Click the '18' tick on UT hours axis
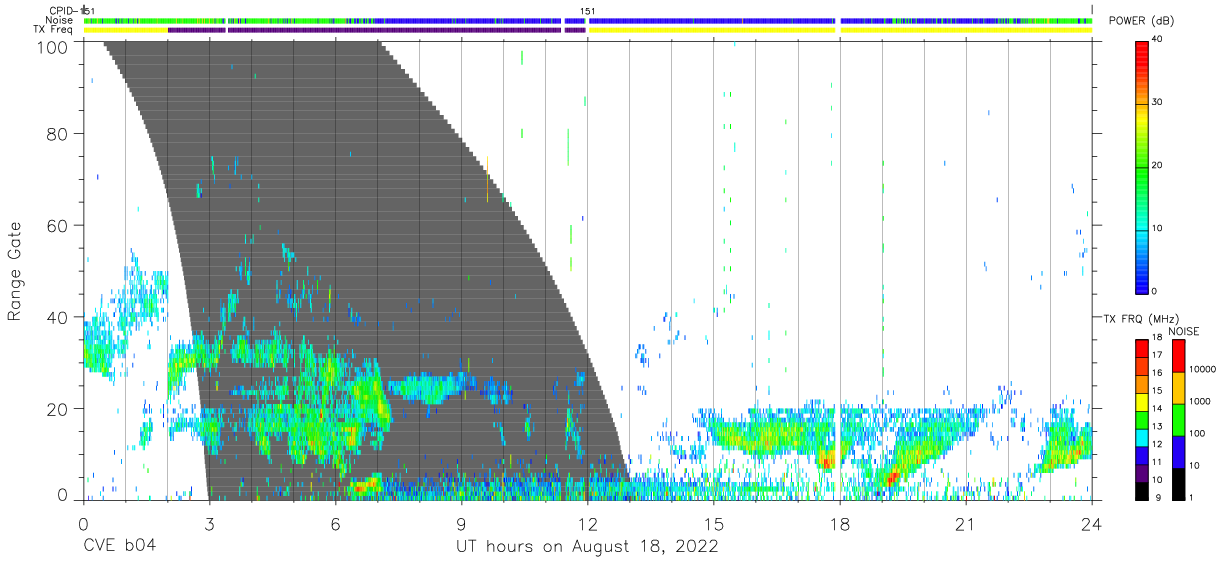Viewport: 1228px width, 567px height. pyautogui.click(x=840, y=524)
